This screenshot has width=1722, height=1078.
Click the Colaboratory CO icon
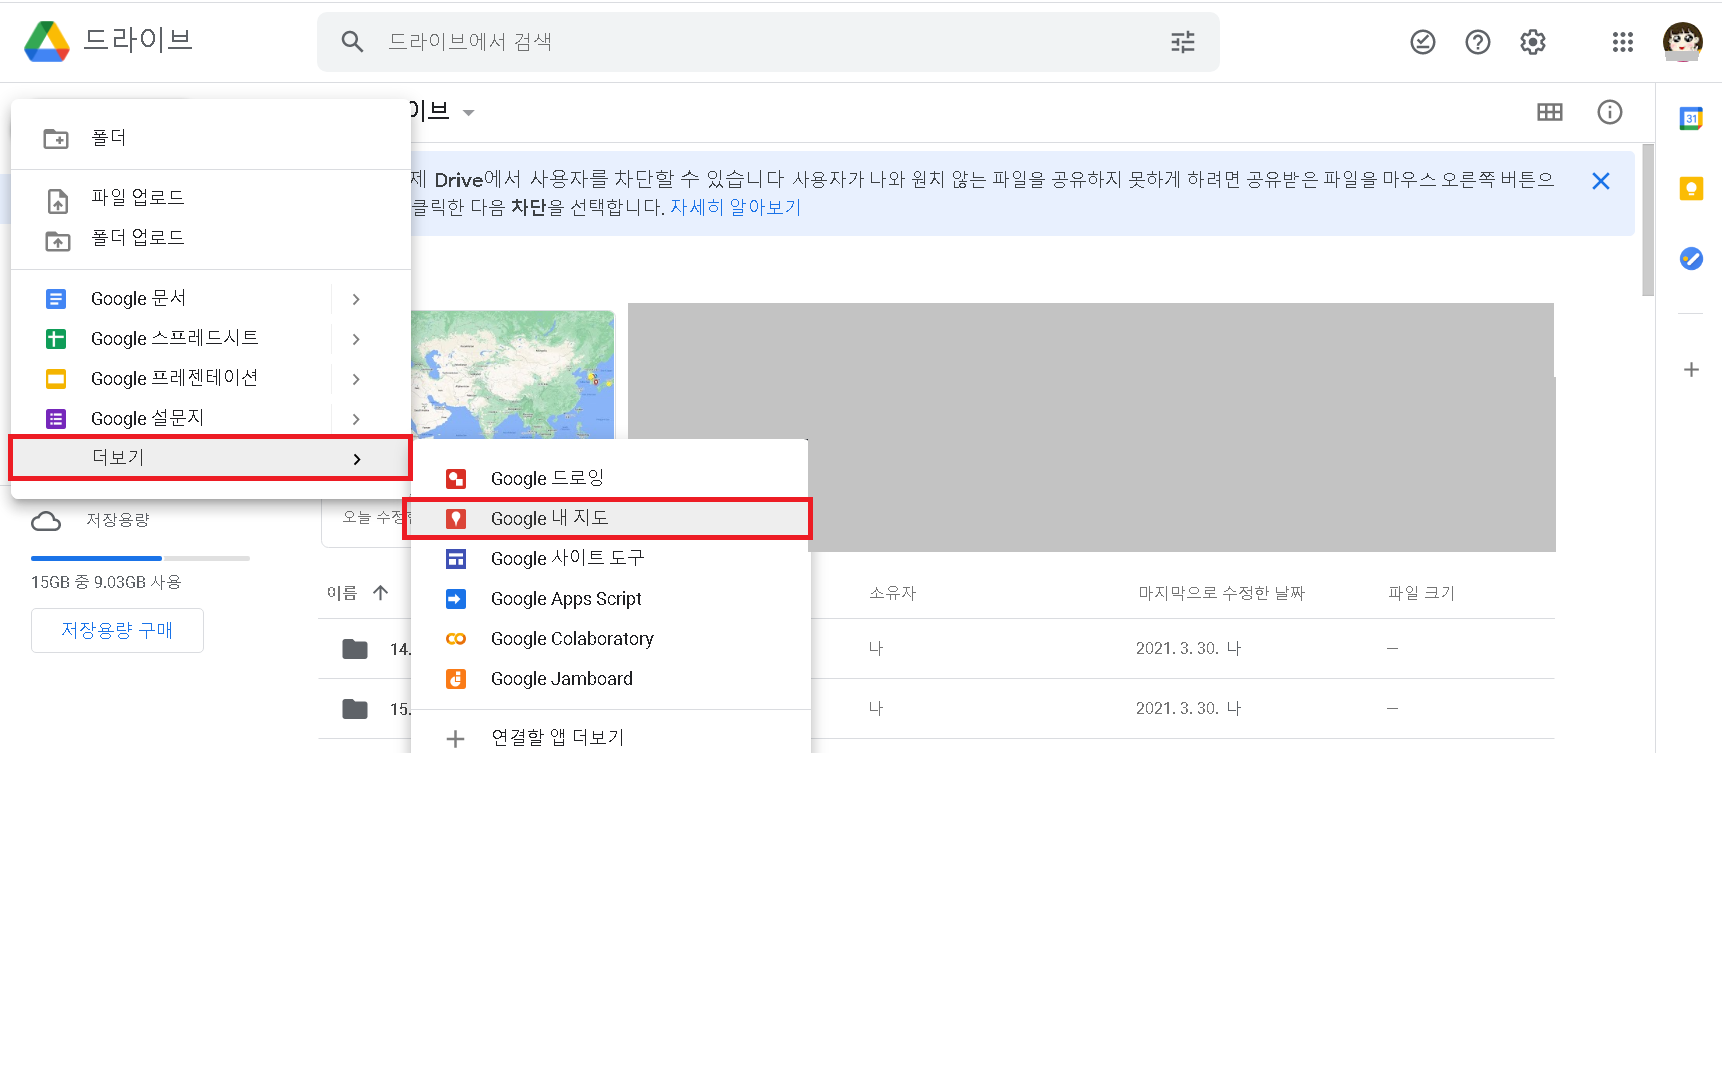click(x=456, y=639)
